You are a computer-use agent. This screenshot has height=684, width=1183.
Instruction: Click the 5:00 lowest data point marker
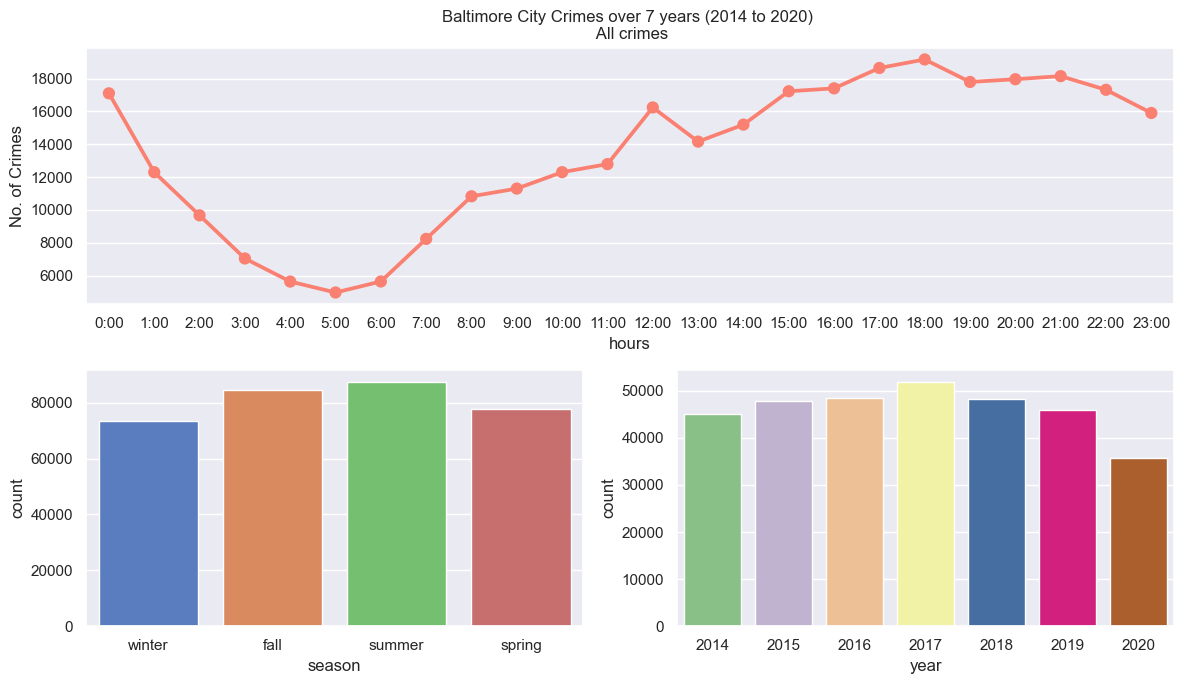(x=335, y=293)
